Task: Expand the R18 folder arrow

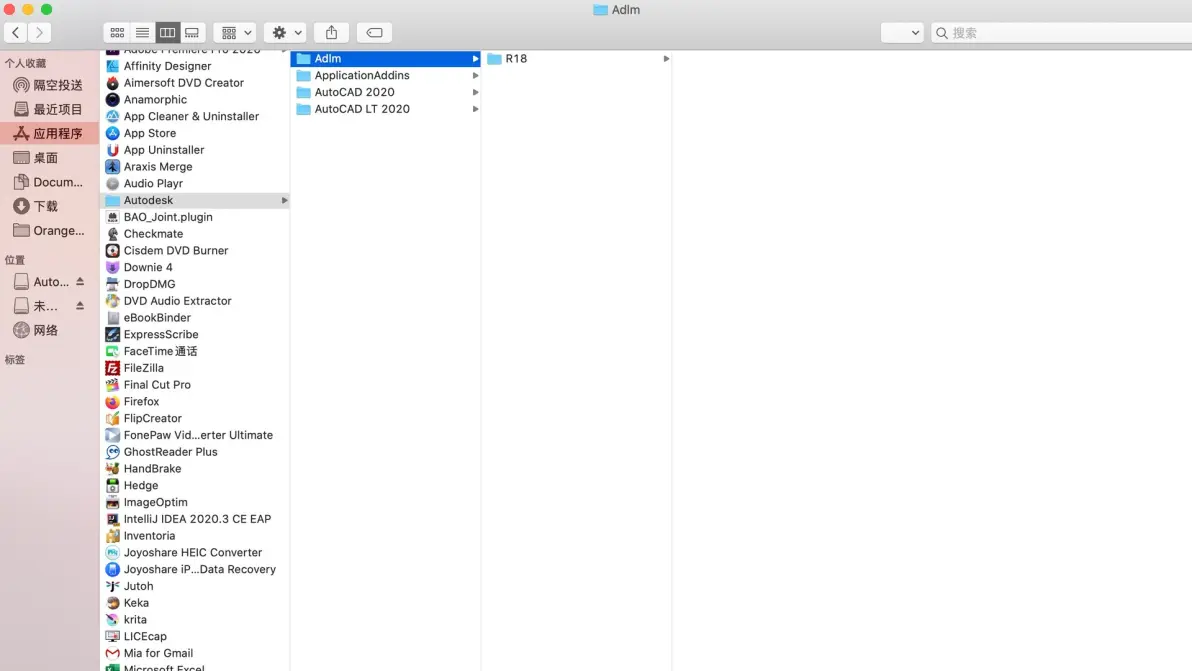Action: point(666,59)
